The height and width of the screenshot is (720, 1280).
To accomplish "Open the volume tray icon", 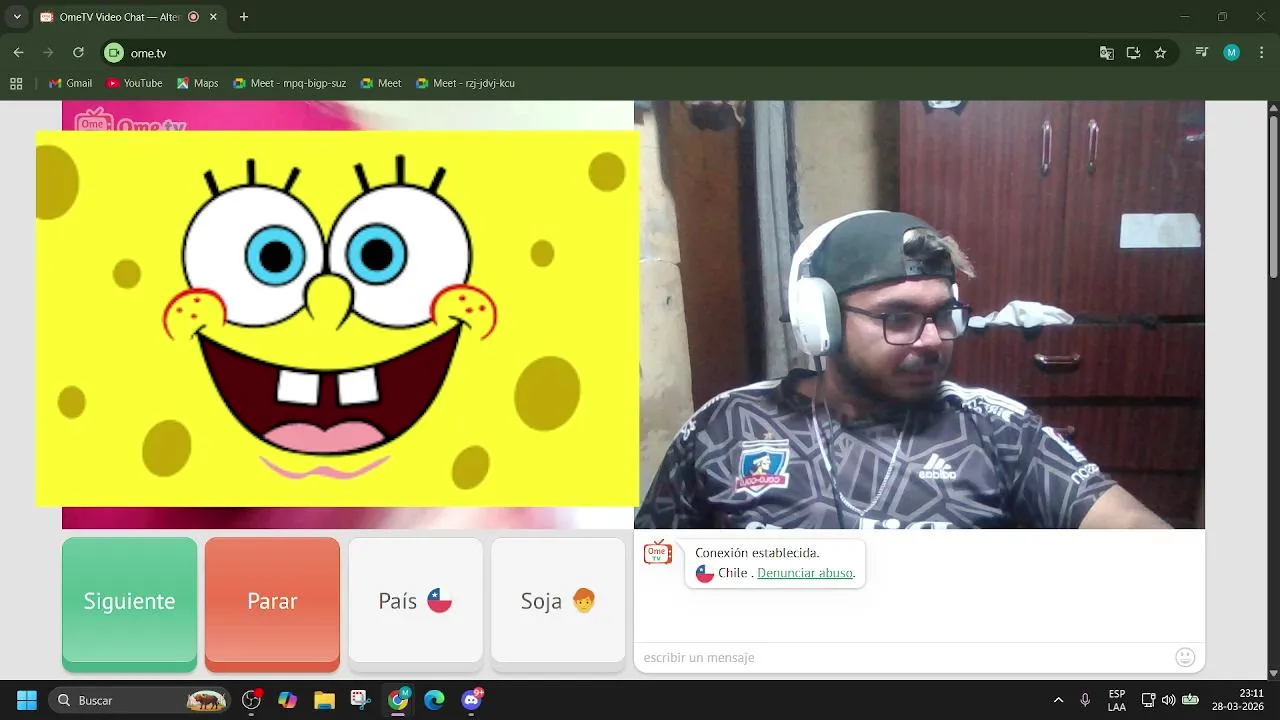I will pyautogui.click(x=1168, y=700).
